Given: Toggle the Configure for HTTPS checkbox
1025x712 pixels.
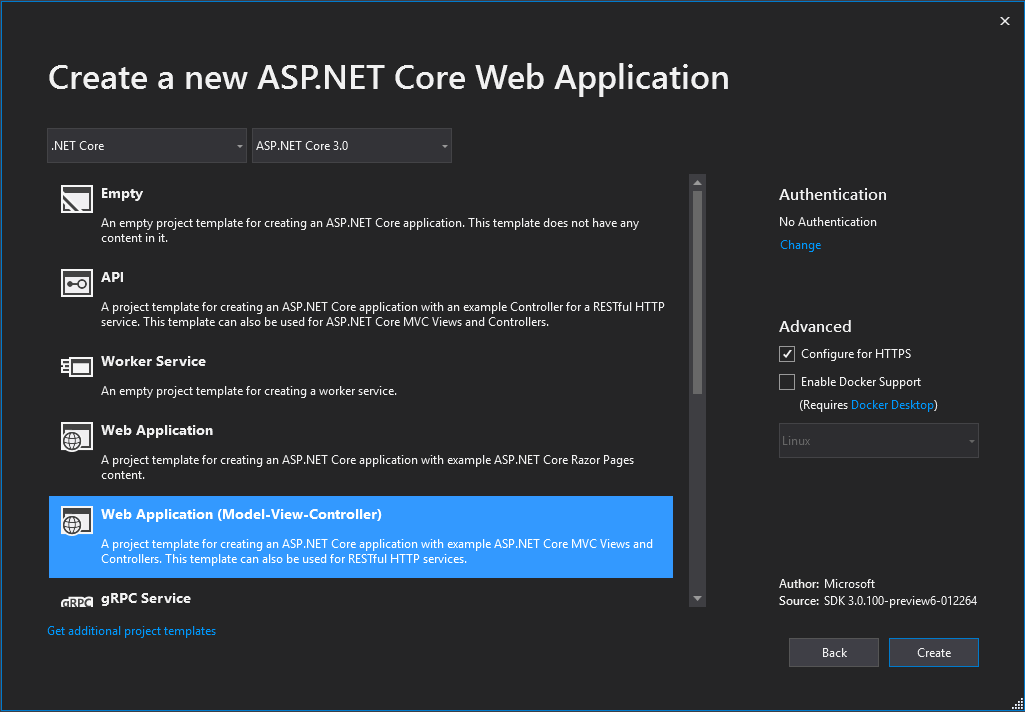Looking at the screenshot, I should 787,353.
